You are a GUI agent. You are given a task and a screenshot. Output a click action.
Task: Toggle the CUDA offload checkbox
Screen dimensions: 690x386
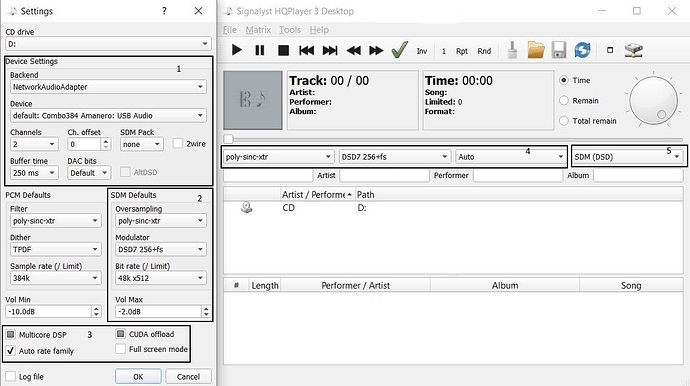(x=121, y=334)
